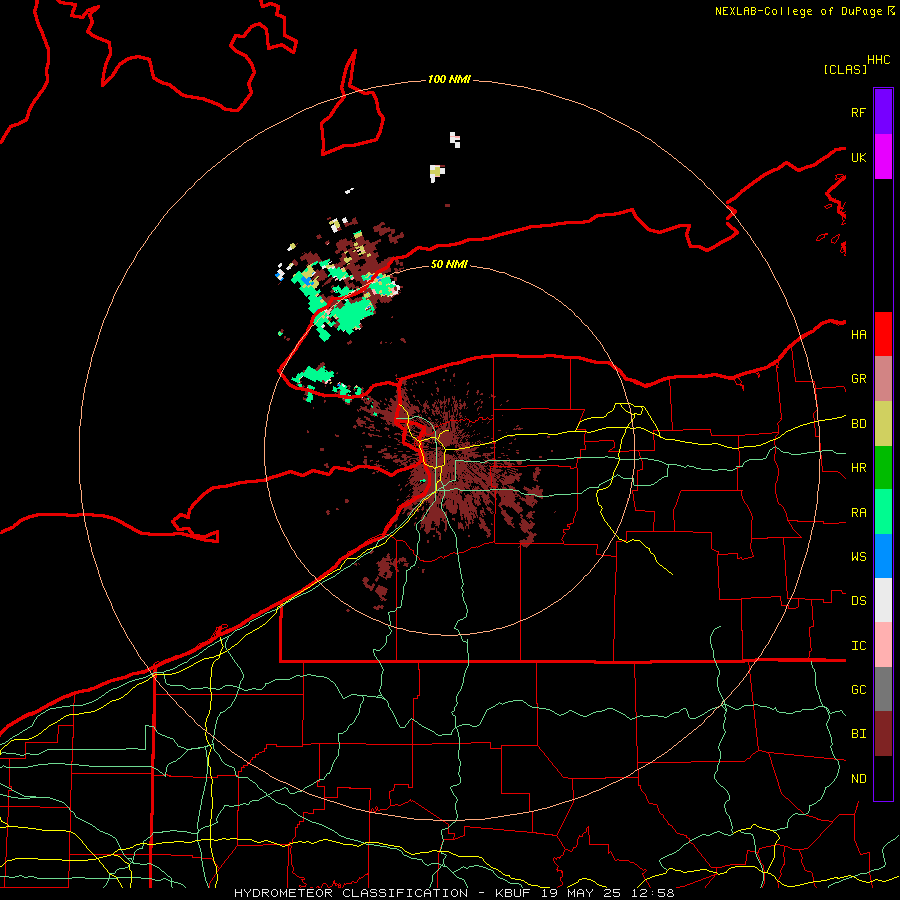Screen dimensions: 900x900
Task: Click the RF legend label
Action: (859, 112)
